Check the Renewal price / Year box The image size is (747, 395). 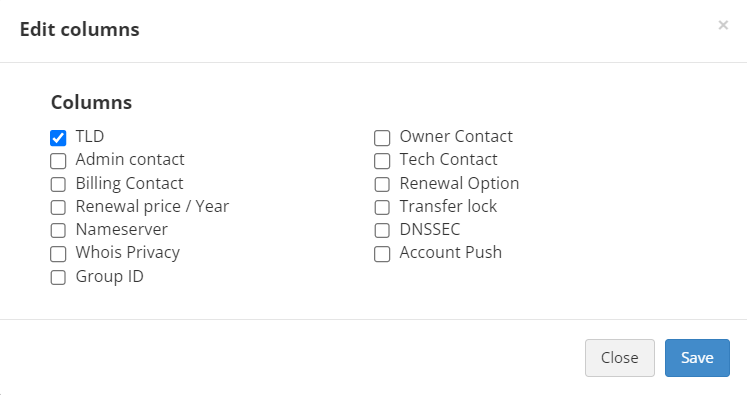58,208
